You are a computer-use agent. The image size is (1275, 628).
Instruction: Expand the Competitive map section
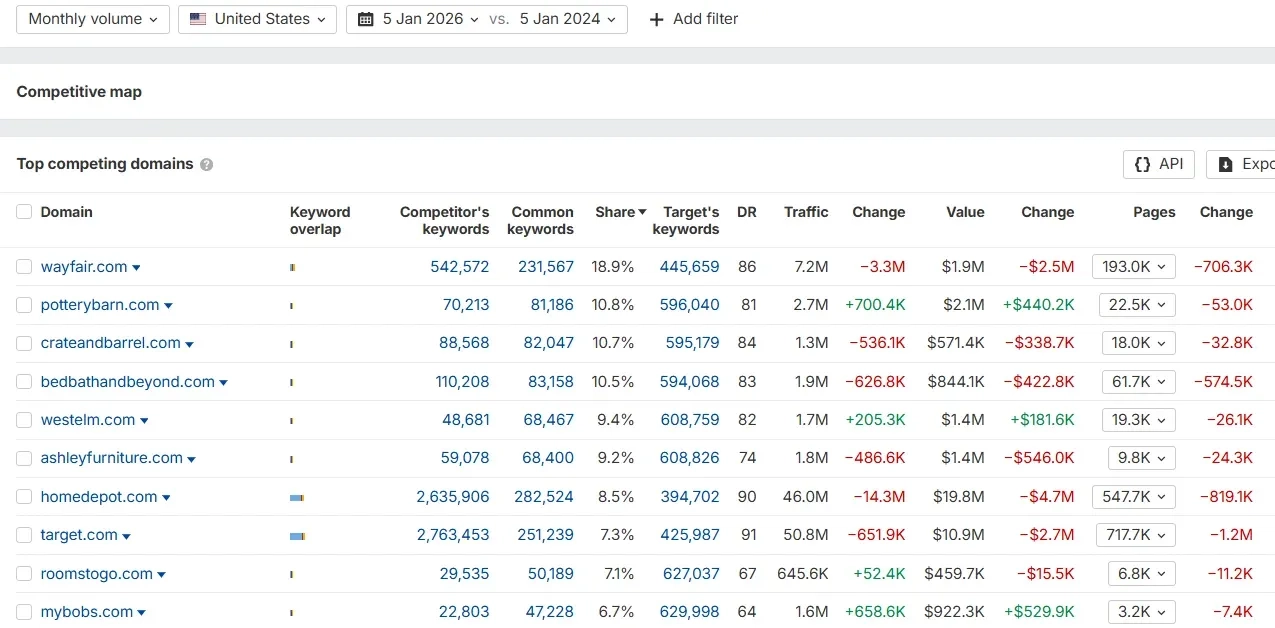tap(79, 92)
